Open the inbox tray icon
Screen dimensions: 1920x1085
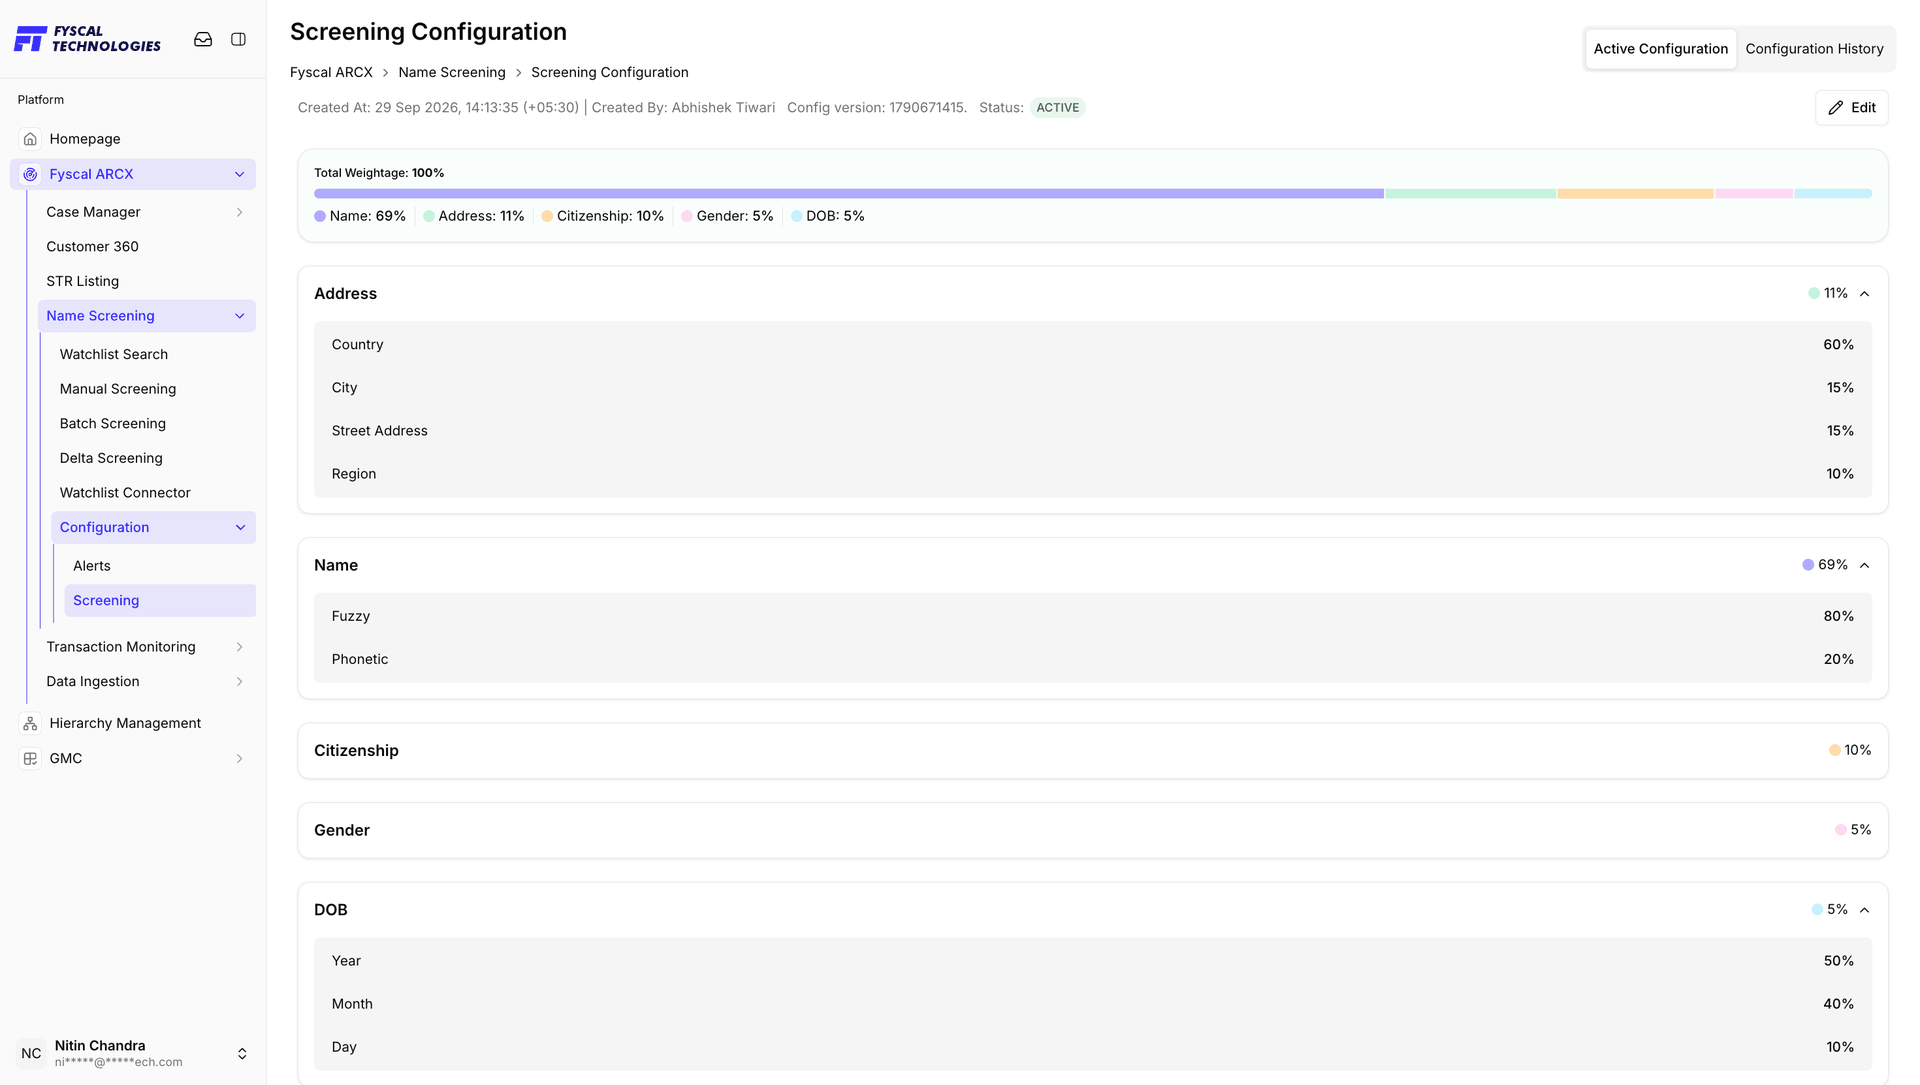tap(203, 39)
